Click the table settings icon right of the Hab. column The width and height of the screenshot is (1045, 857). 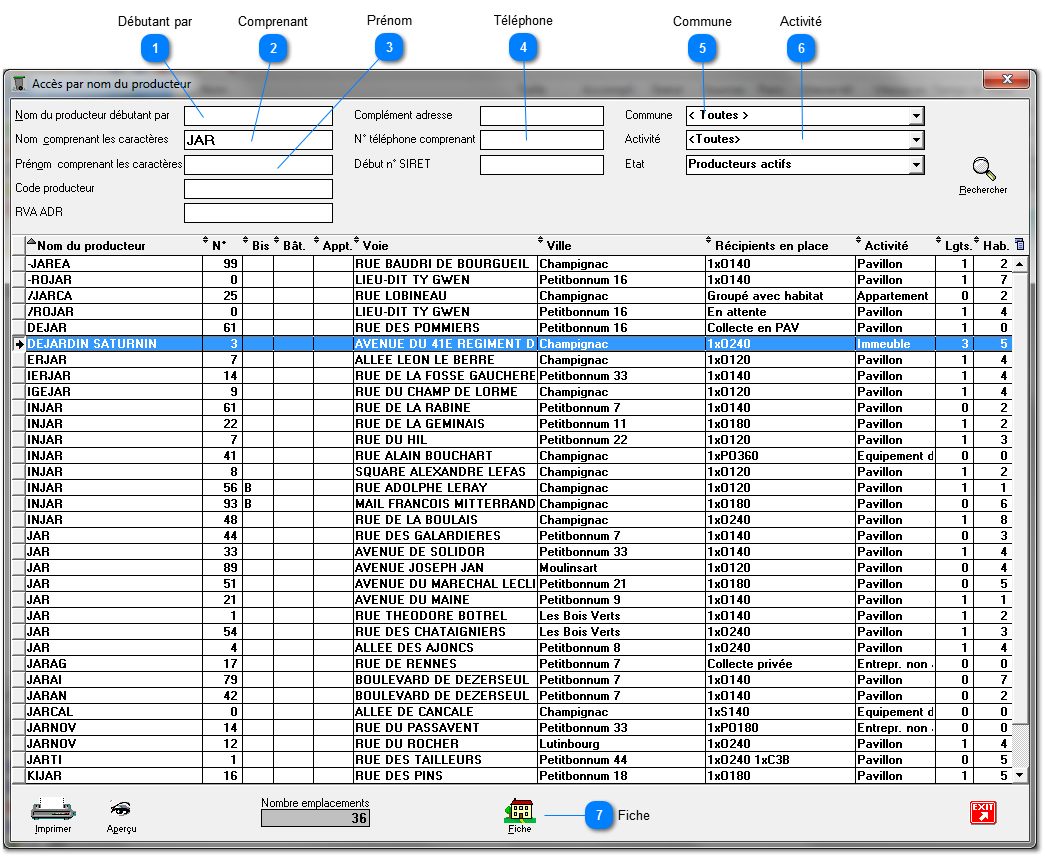tap(1019, 245)
